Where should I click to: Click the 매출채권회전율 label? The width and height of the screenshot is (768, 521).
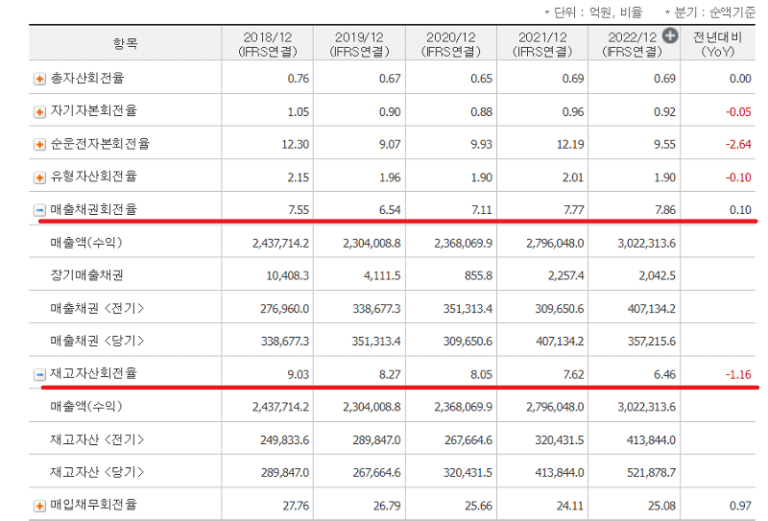[93, 210]
